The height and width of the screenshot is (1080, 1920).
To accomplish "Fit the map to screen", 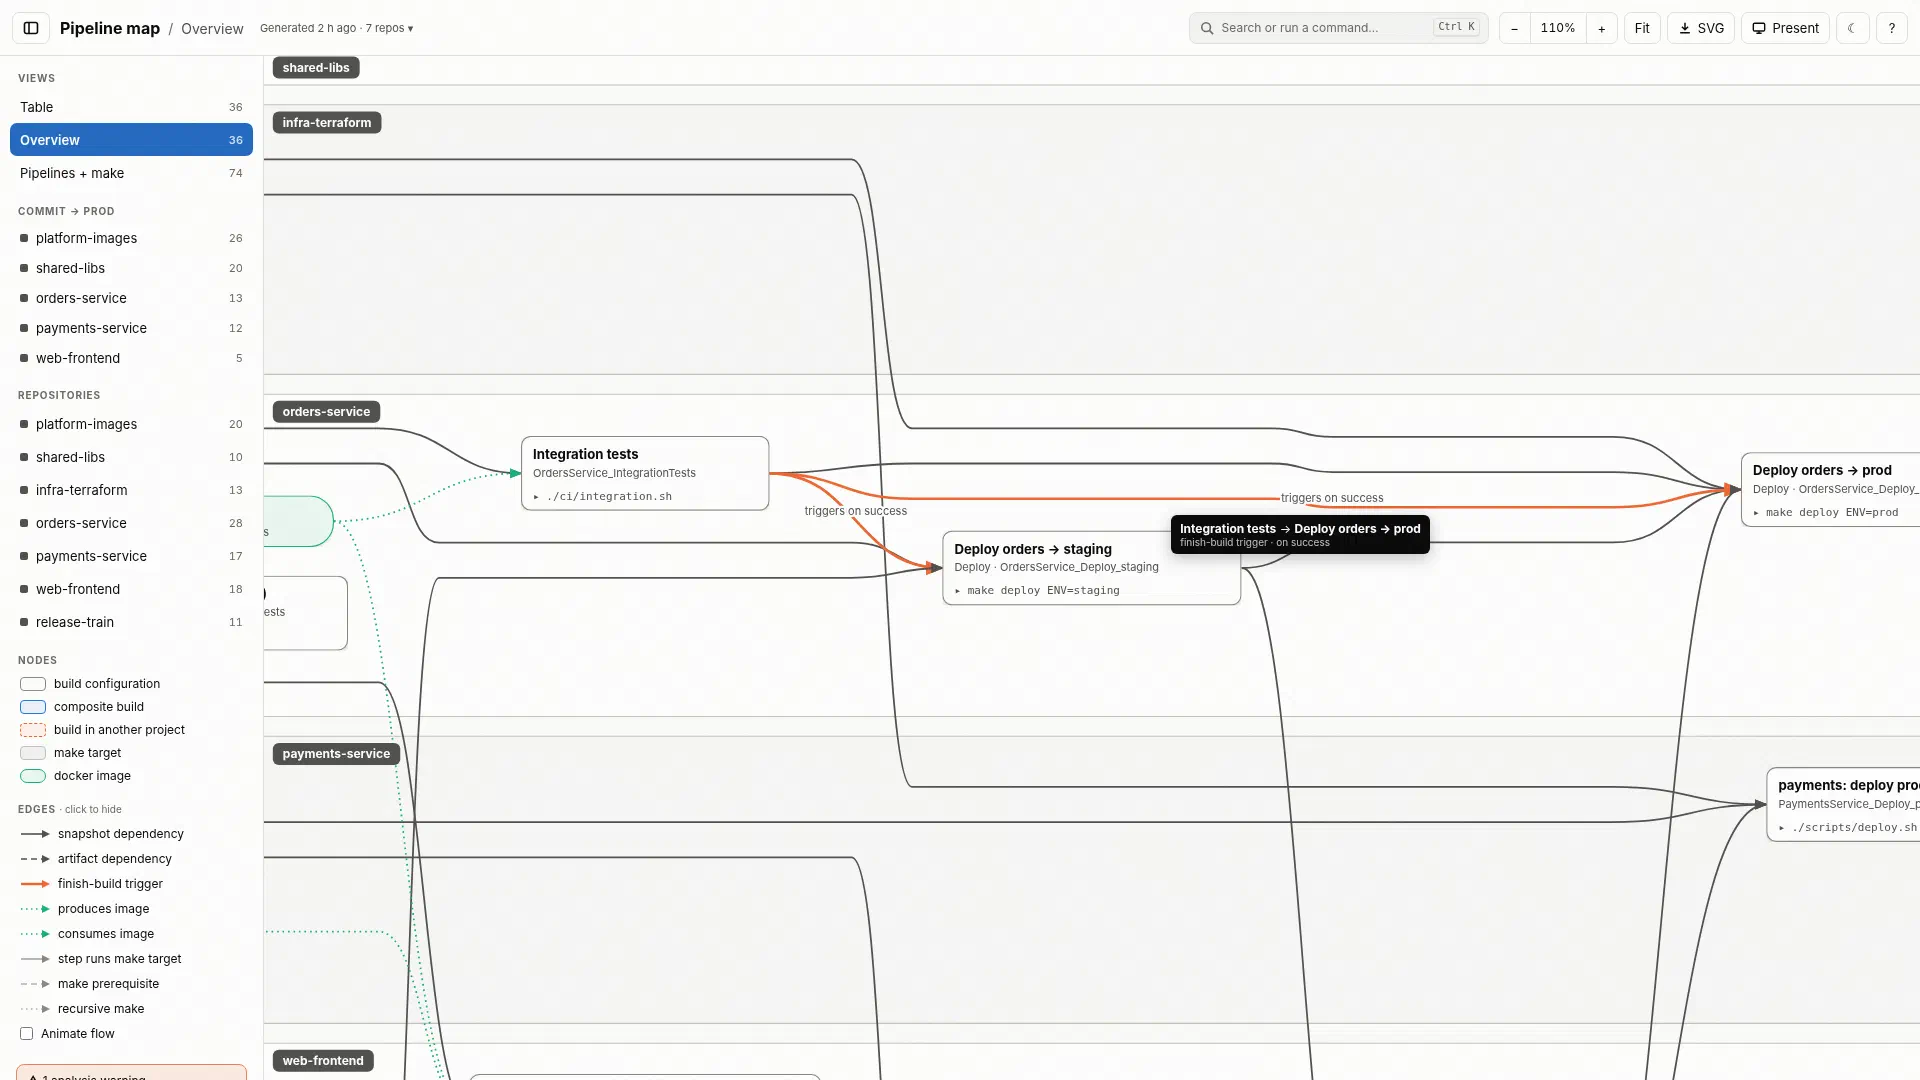I will coord(1642,28).
